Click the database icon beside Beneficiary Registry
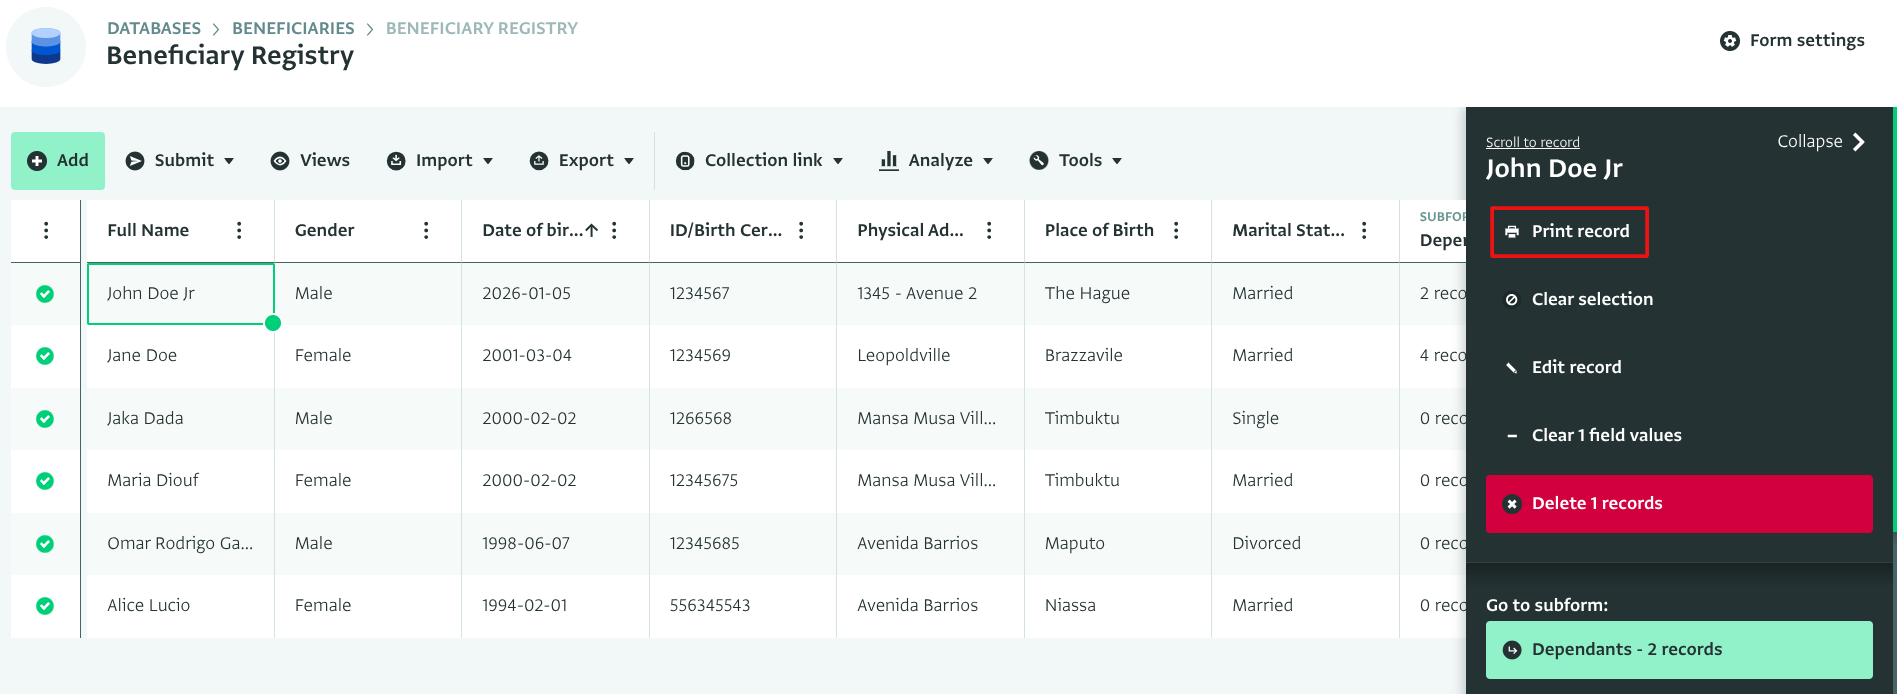Screen dimensions: 1897x694 point(46,47)
